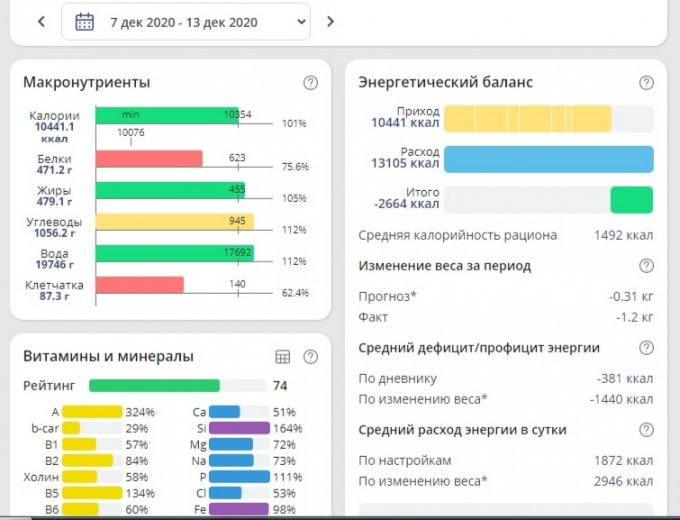Click the green Калории progress bar
This screenshot has height=520, width=680.
coord(170,115)
